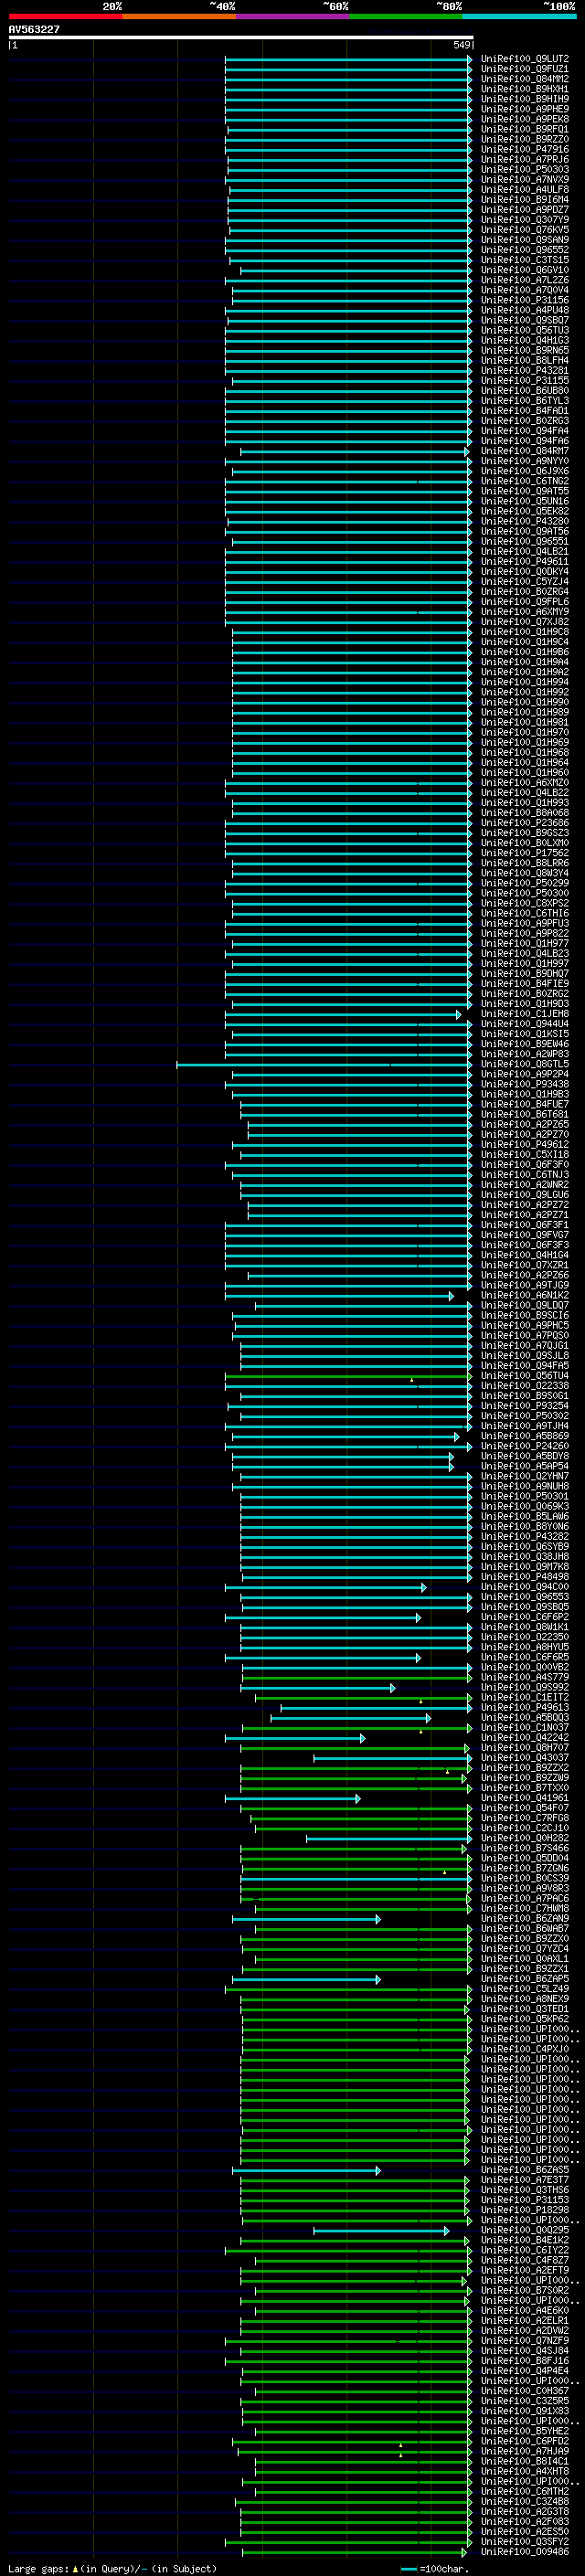Select hit label UniRef100_A4S779
585x2576 pixels.
(525, 1678)
